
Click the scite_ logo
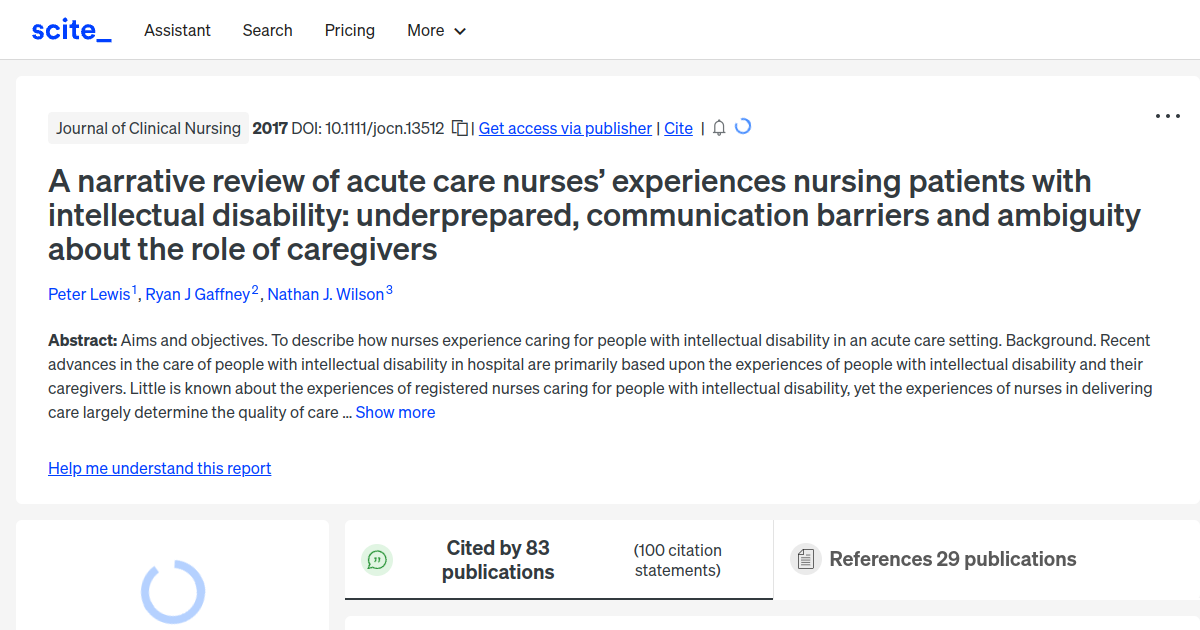(70, 29)
